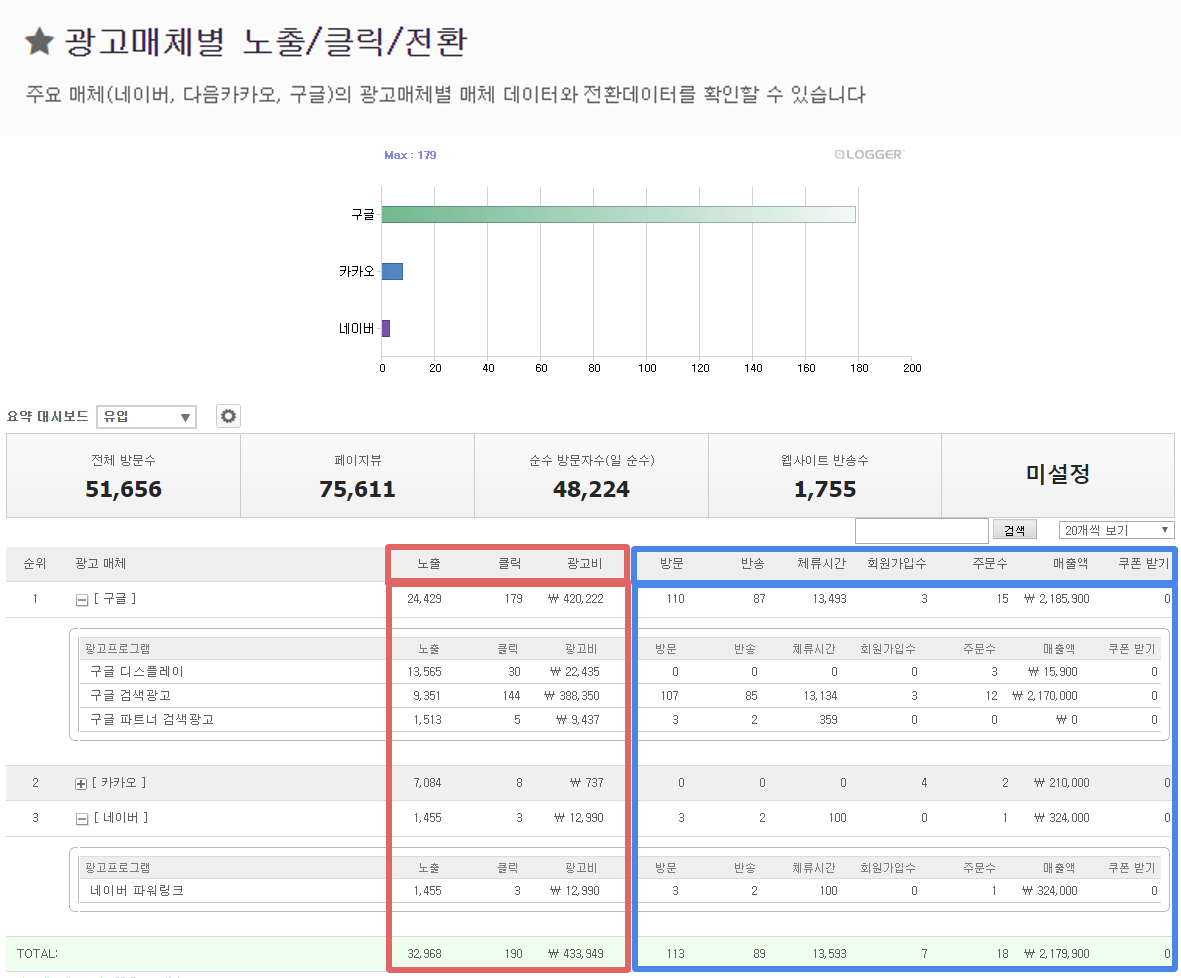Open the dashboard settings gear icon

[228, 416]
